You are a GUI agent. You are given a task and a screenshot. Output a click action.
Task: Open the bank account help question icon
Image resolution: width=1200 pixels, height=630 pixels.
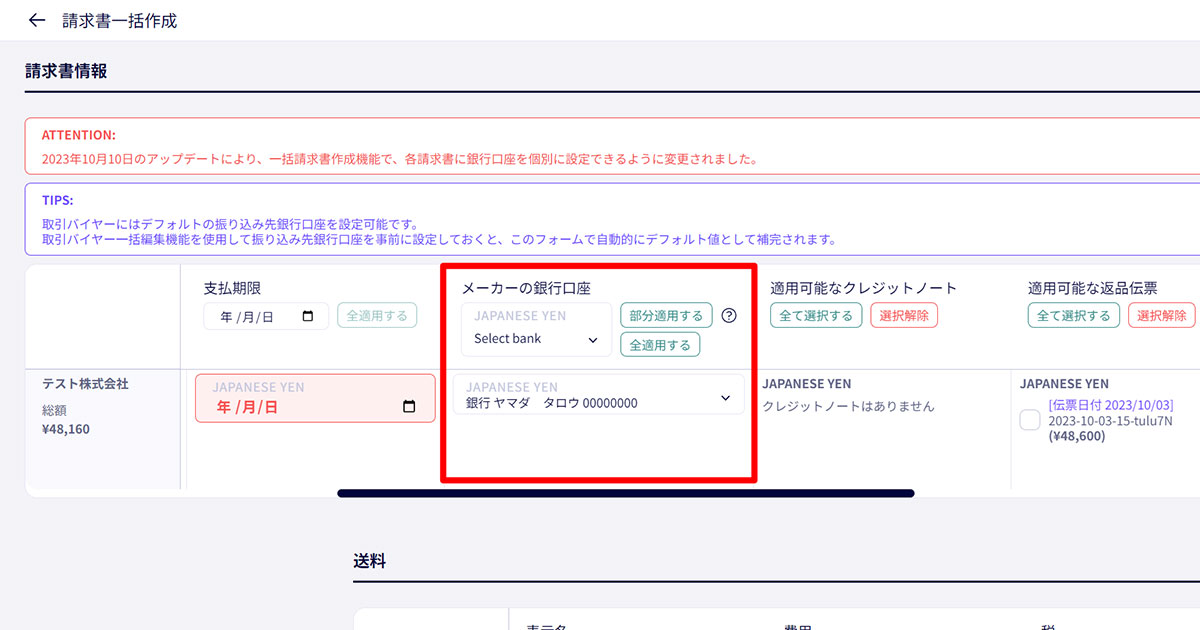tap(729, 315)
